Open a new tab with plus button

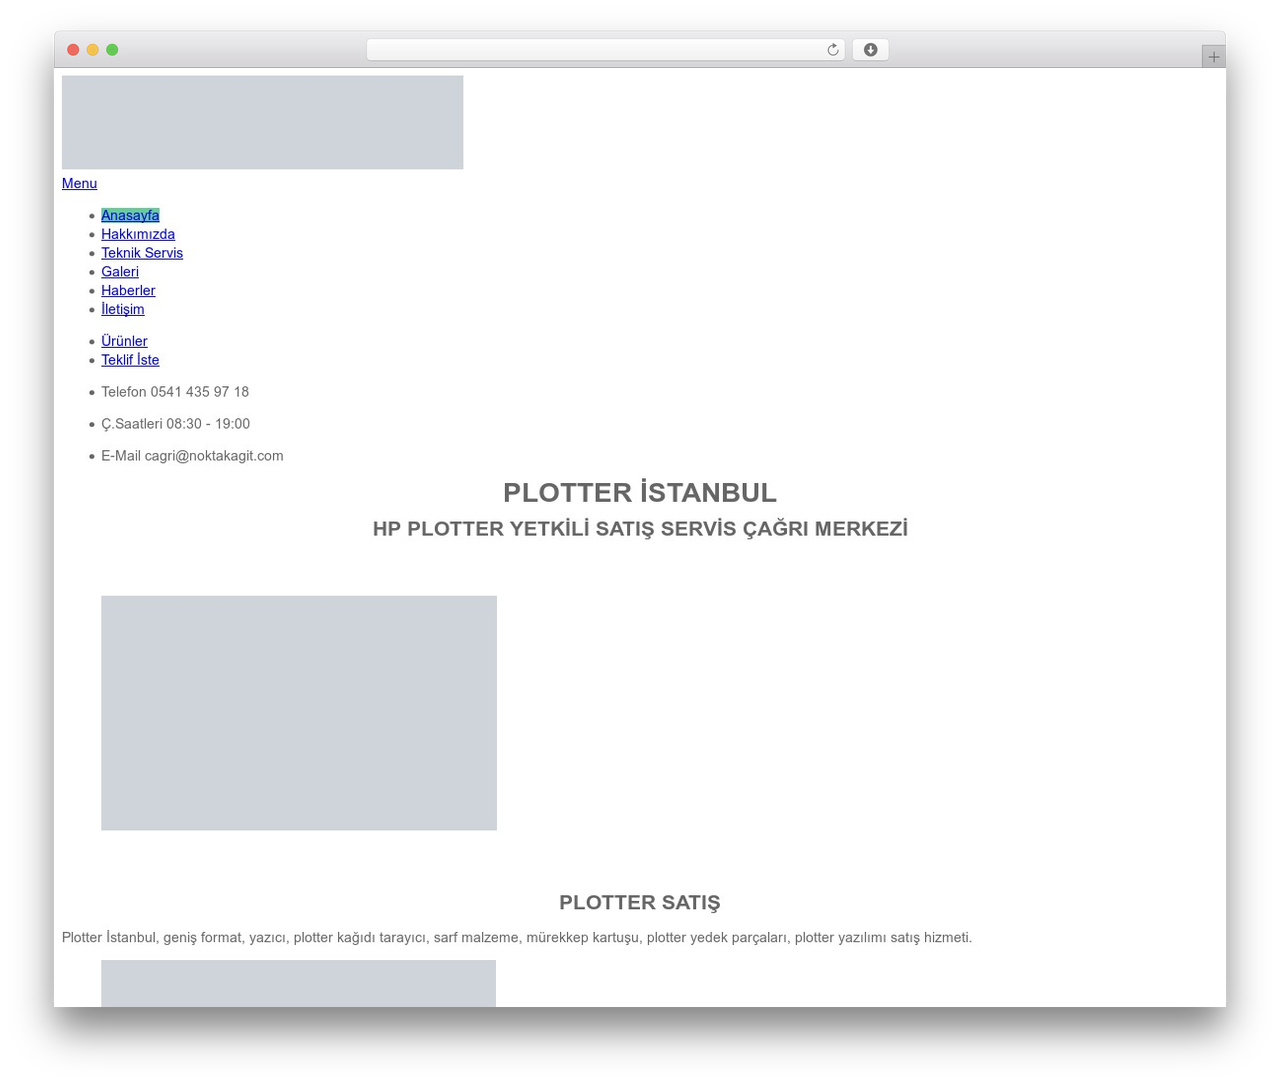[x=1213, y=57]
